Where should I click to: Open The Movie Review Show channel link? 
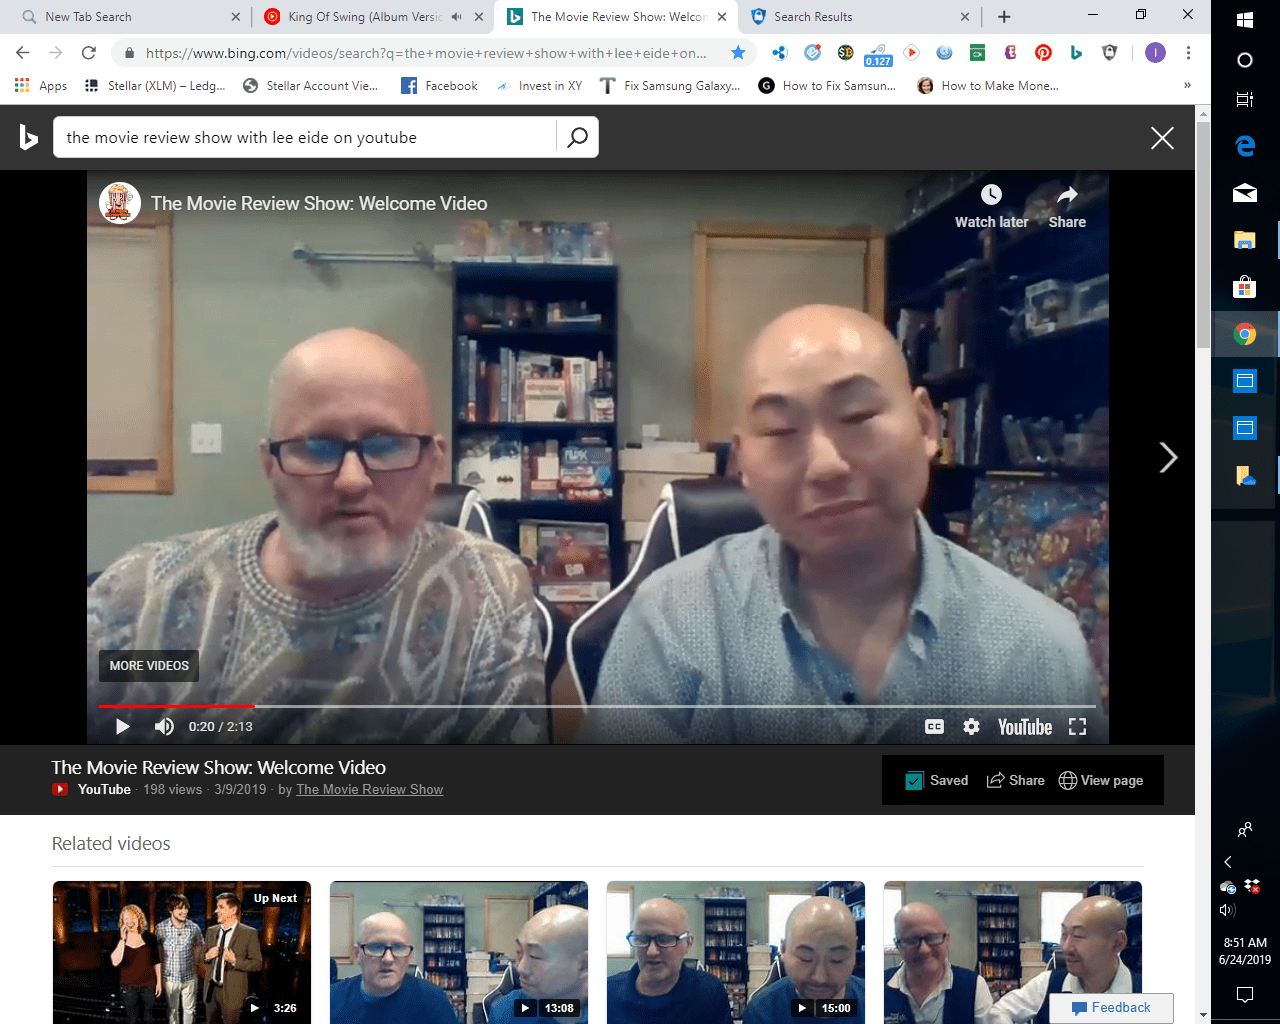click(369, 790)
